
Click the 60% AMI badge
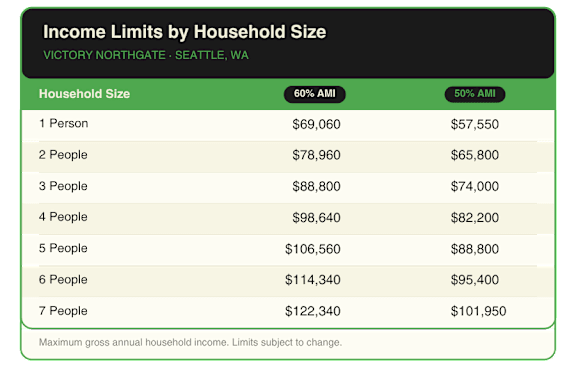314,94
